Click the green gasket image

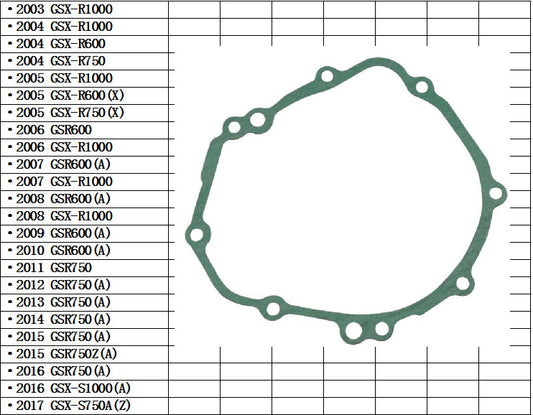point(346,201)
